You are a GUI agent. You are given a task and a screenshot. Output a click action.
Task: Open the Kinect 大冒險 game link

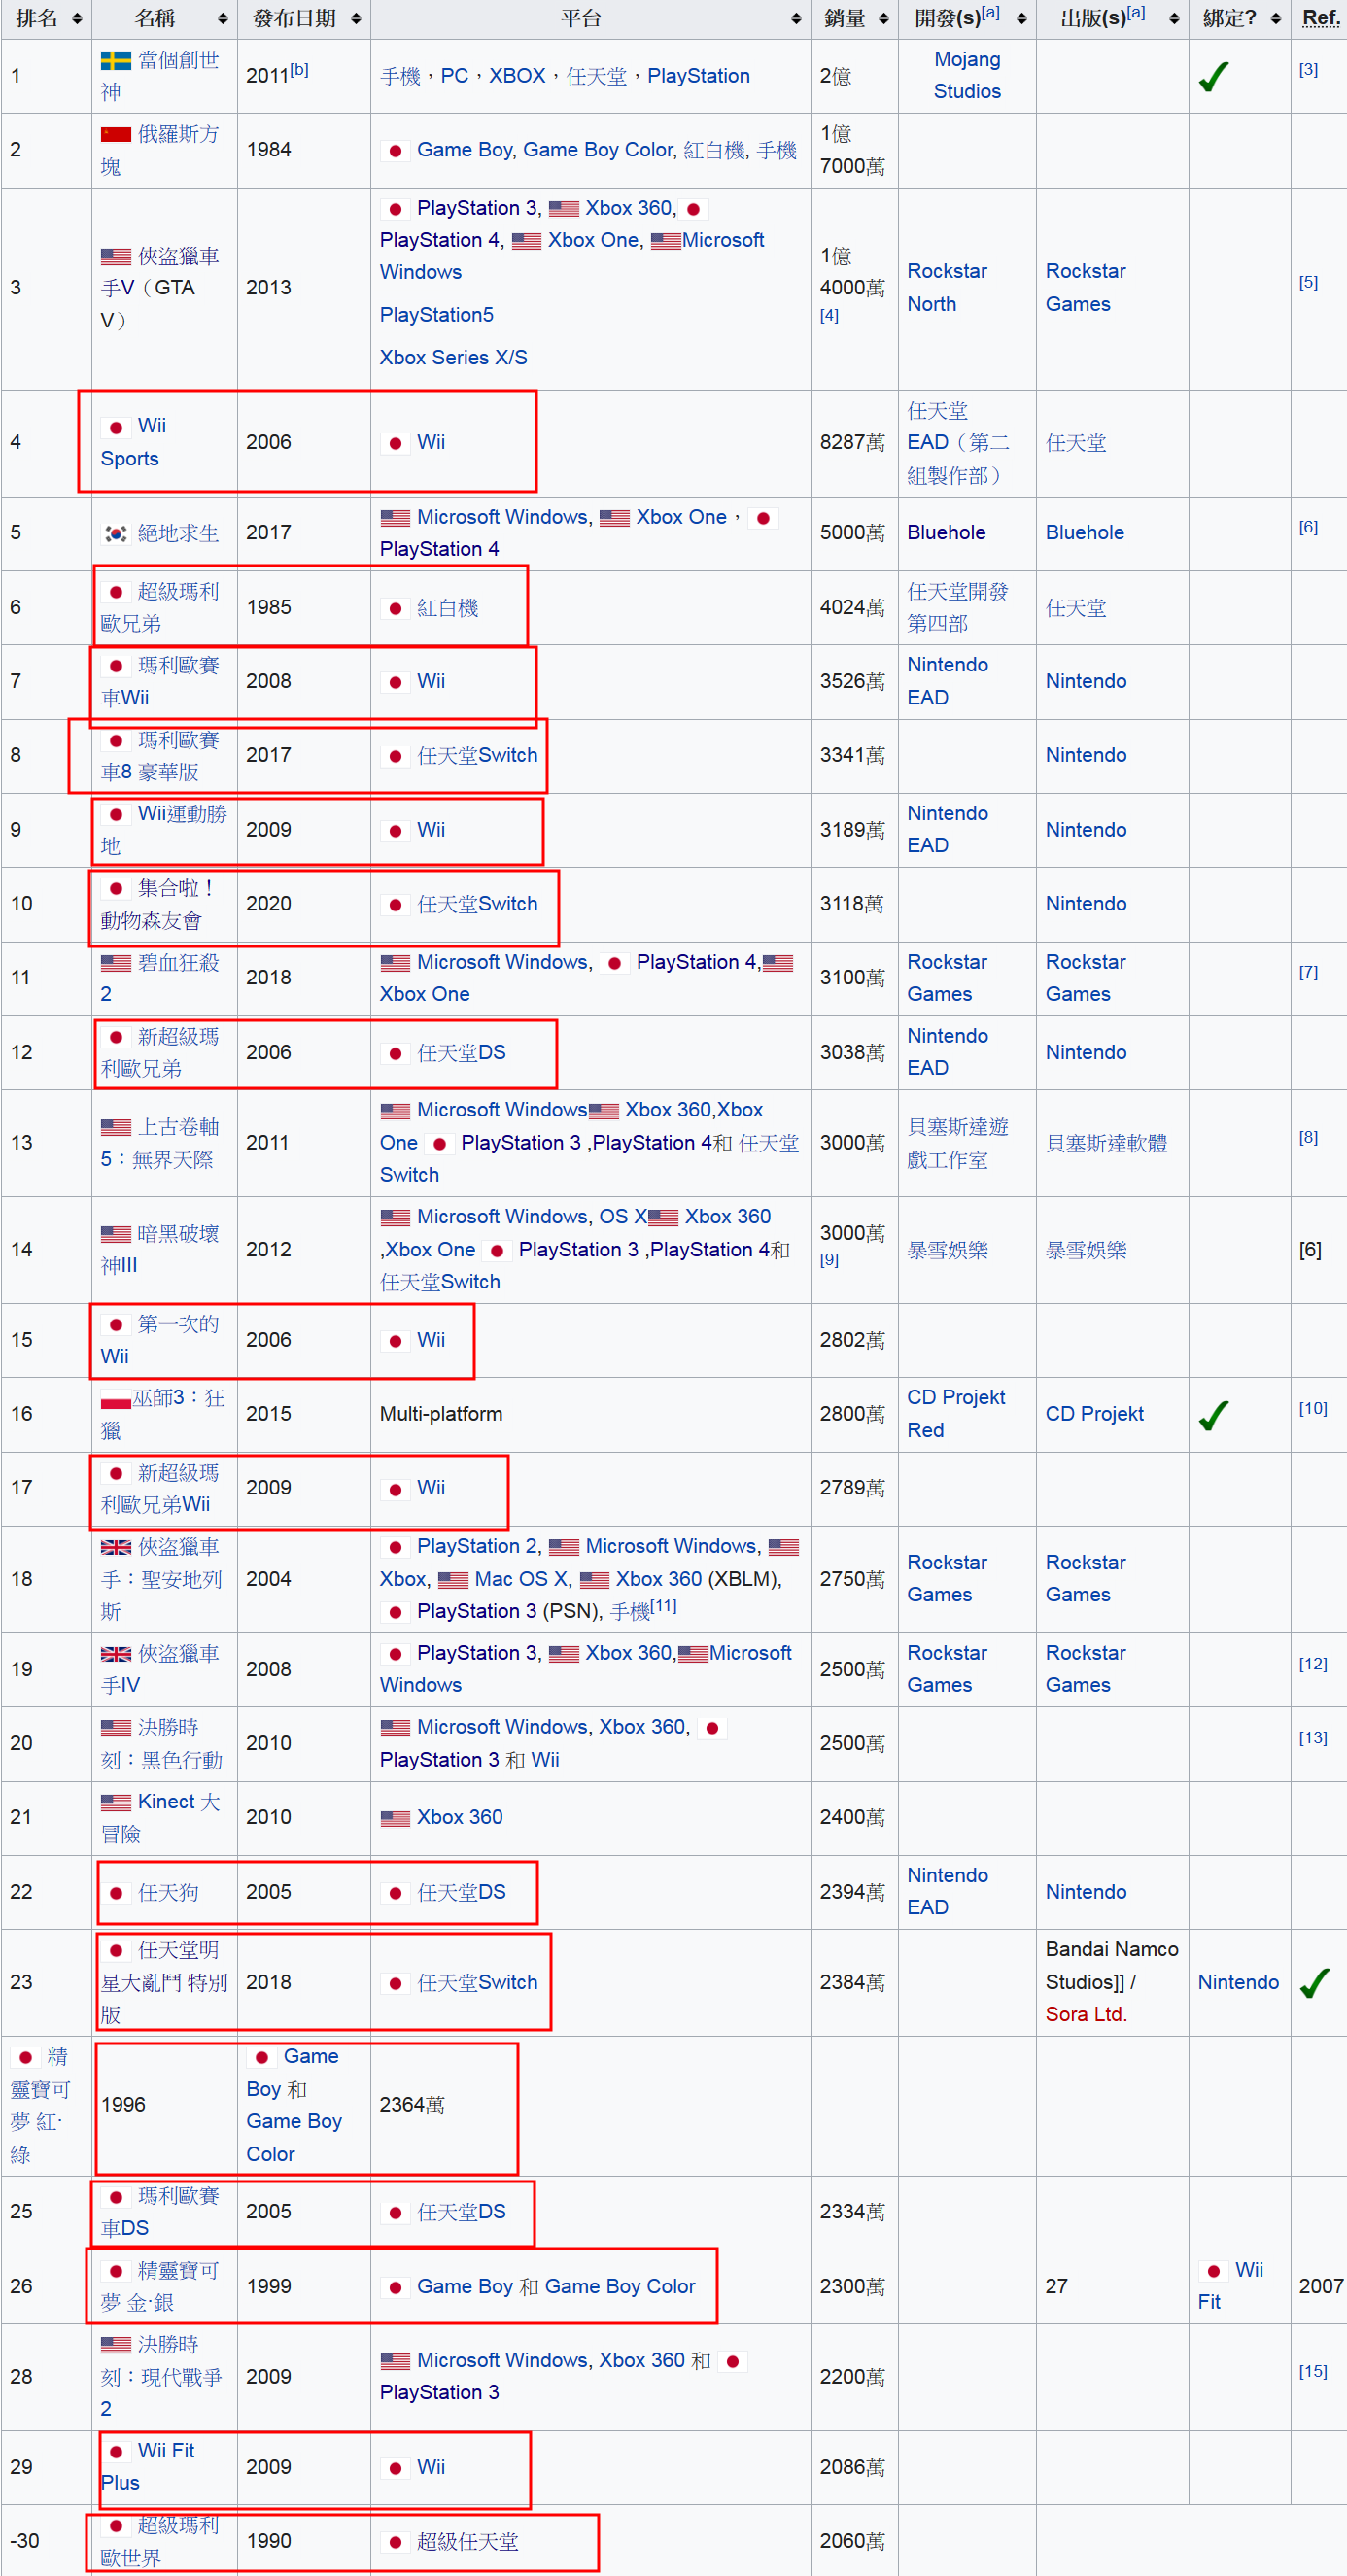click(x=160, y=1818)
